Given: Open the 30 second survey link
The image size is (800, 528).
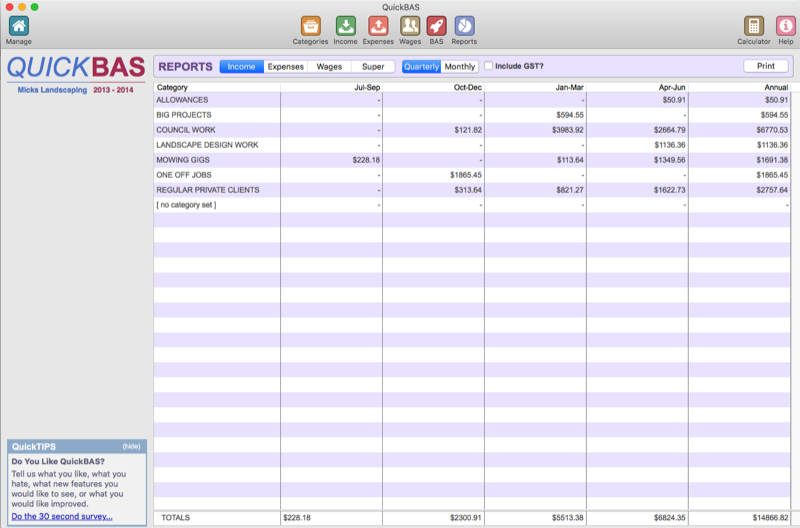Looking at the screenshot, I should [x=62, y=516].
